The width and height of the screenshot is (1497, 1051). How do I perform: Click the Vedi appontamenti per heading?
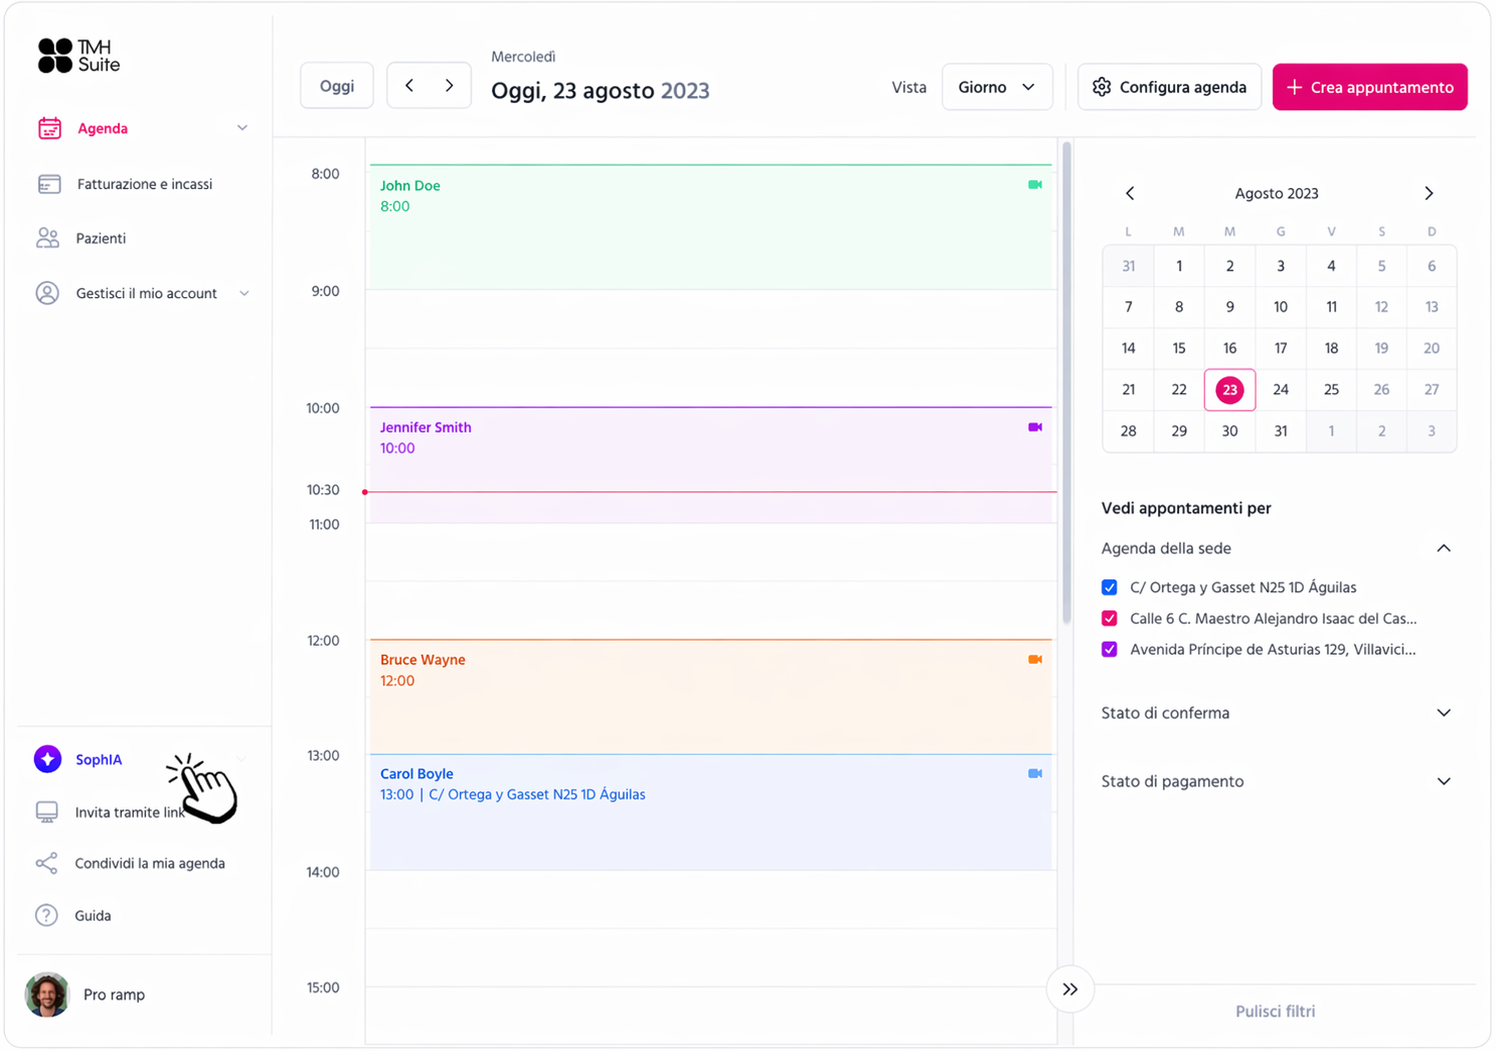pyautogui.click(x=1186, y=508)
